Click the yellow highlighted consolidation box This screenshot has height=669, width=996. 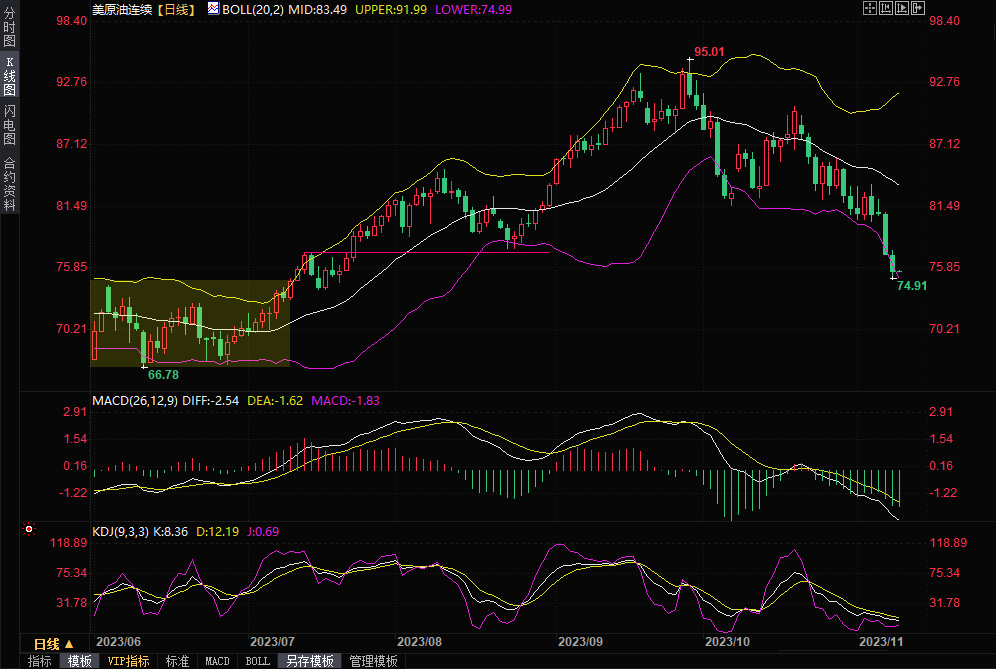pyautogui.click(x=190, y=322)
